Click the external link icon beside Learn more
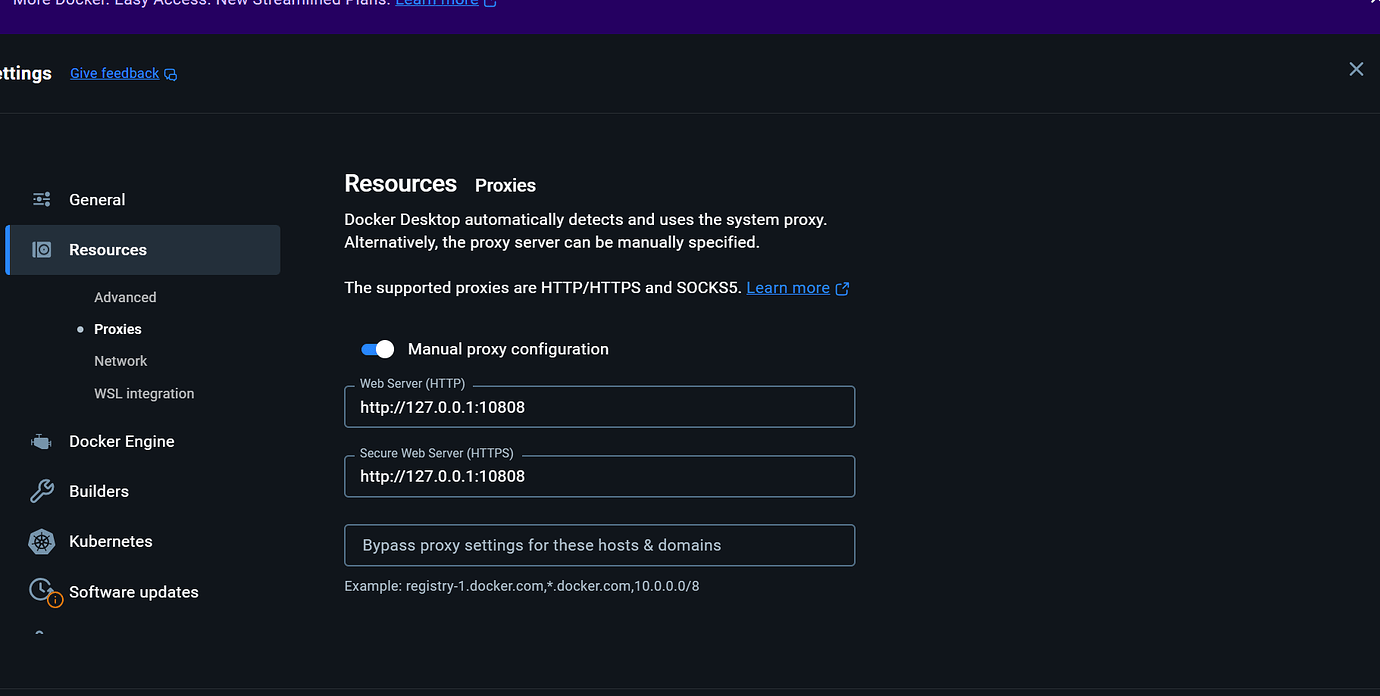 [842, 289]
